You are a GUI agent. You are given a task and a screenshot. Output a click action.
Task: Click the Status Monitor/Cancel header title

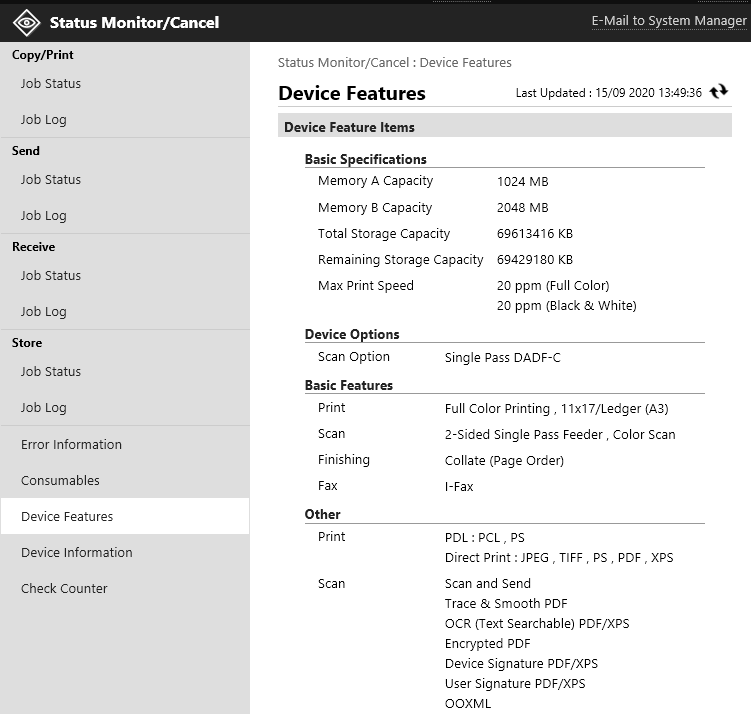[134, 22]
